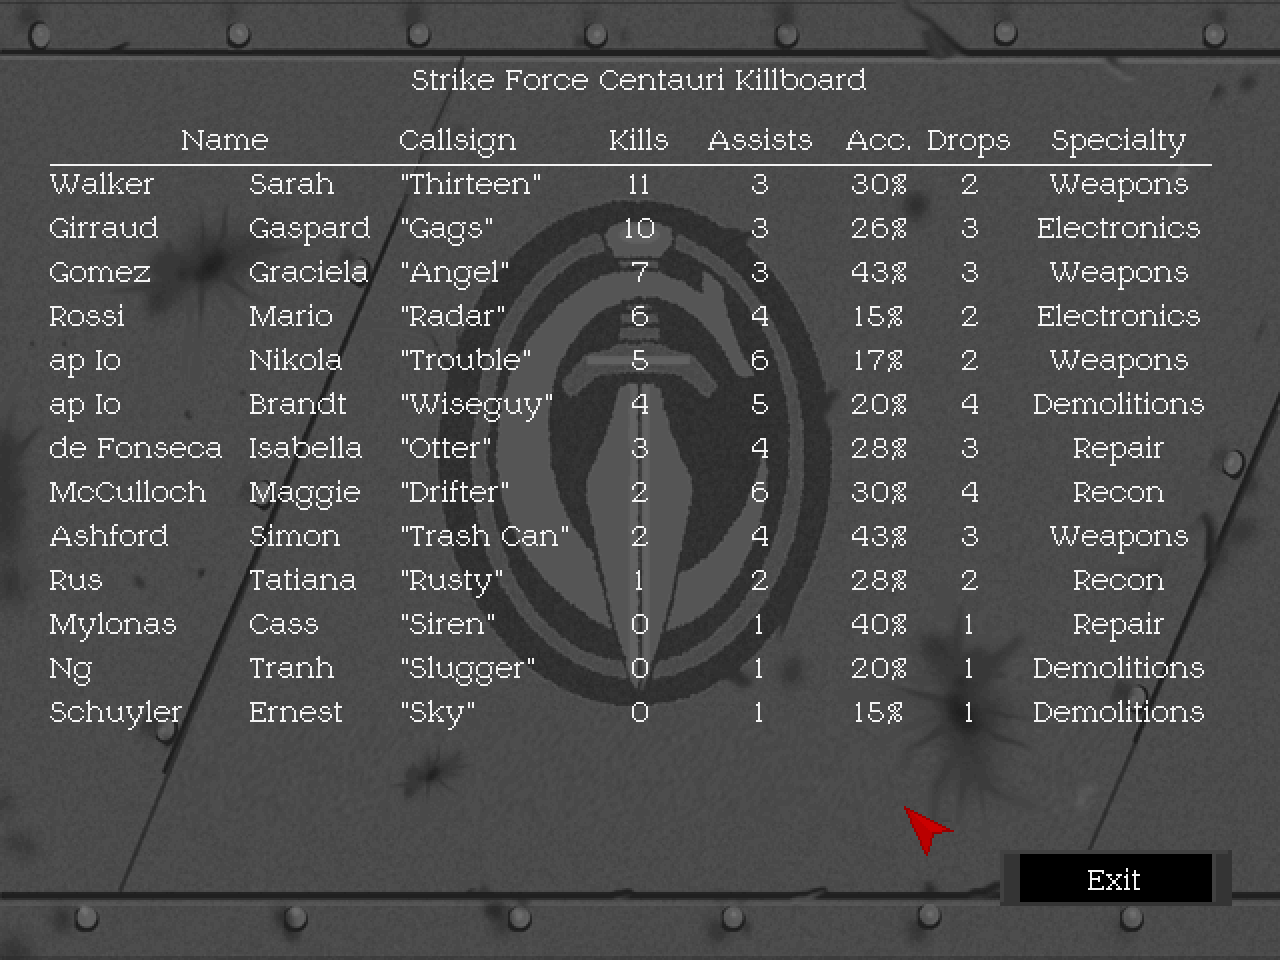Click the Name column header
The width and height of the screenshot is (1280, 960).
coord(224,140)
